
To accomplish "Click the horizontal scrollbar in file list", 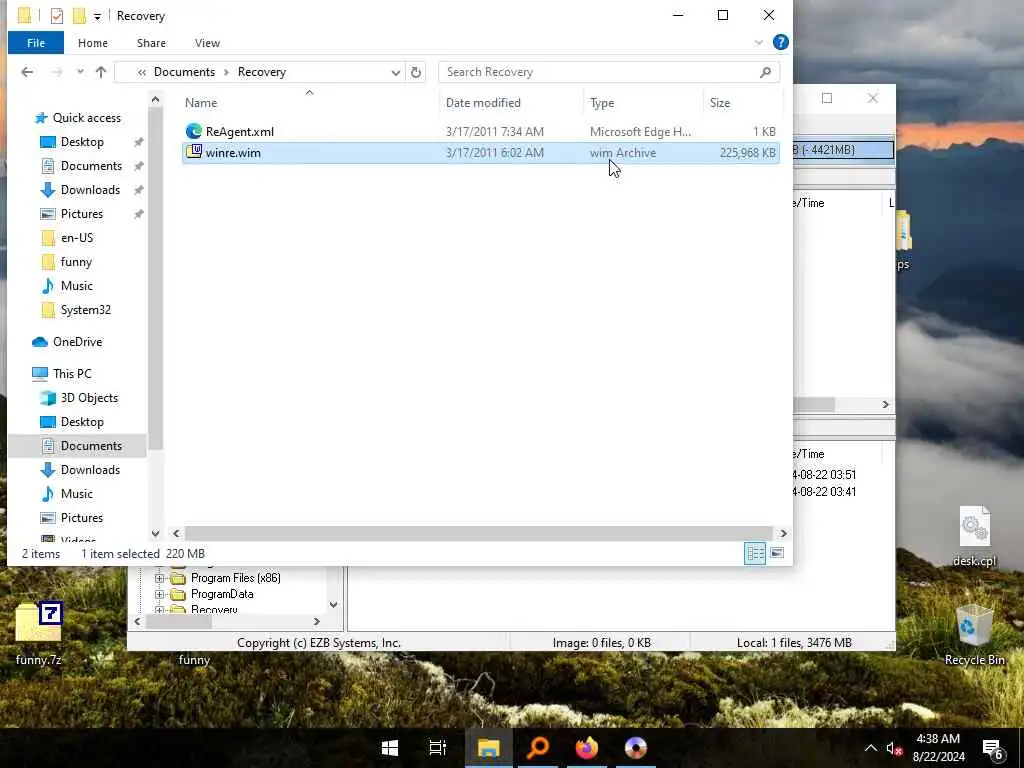I will click(x=479, y=534).
